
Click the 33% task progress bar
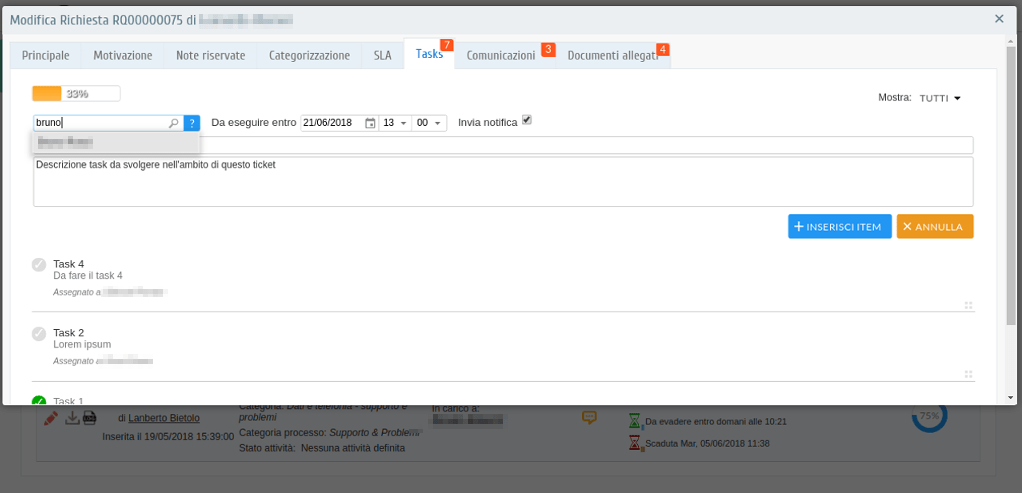(76, 94)
